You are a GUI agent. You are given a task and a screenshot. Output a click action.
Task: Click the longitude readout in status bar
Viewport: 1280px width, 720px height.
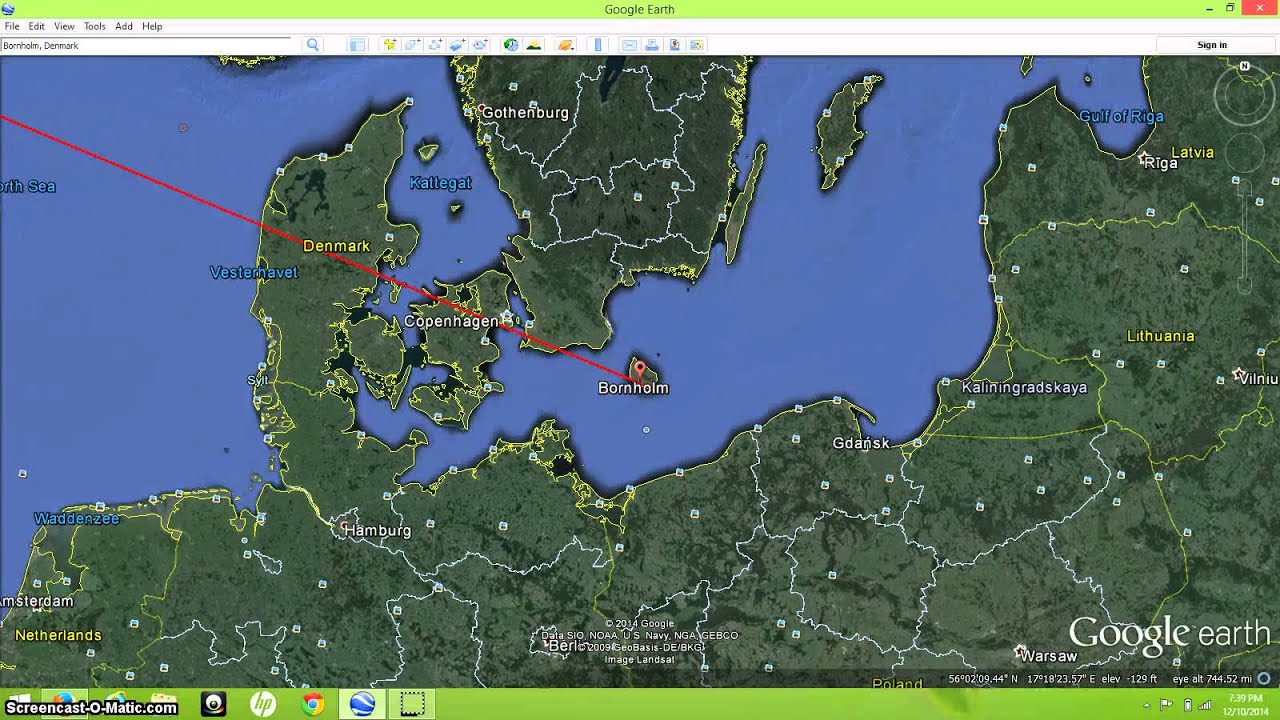(x=1061, y=679)
